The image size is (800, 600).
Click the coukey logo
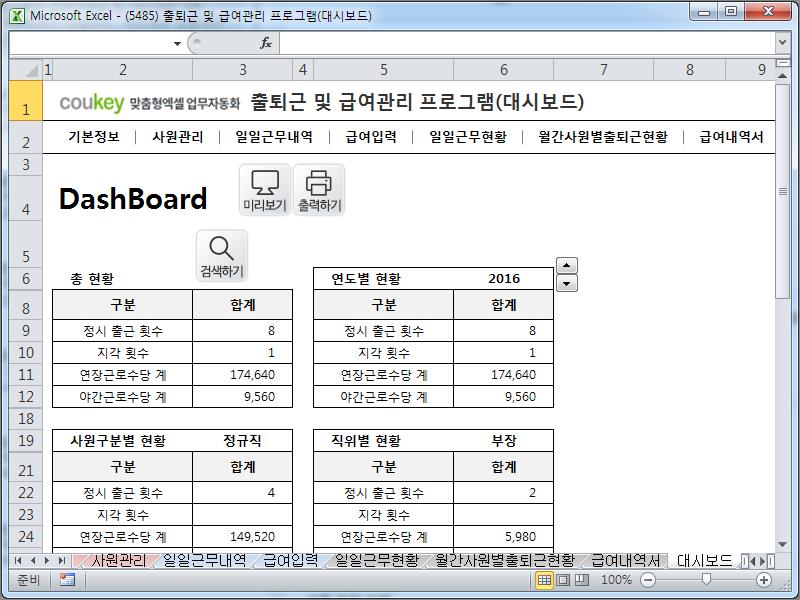91,103
